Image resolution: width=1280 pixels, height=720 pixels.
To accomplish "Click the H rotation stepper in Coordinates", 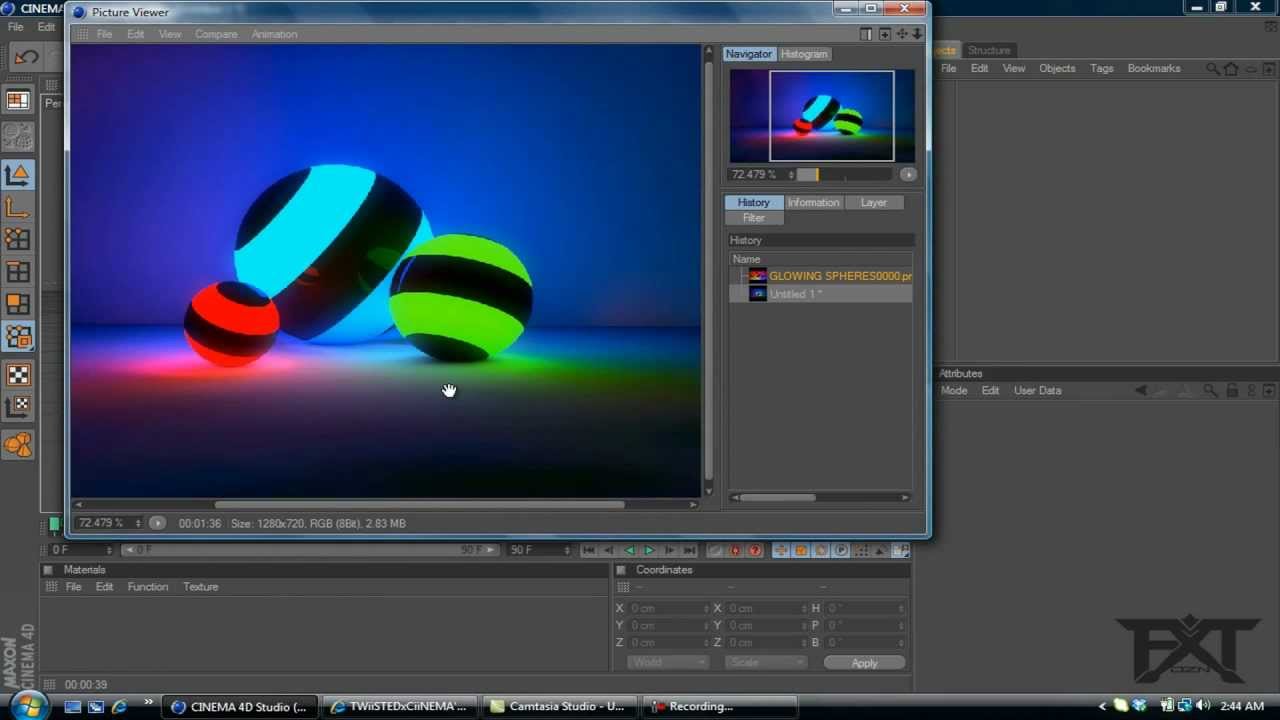I will pyautogui.click(x=902, y=609).
